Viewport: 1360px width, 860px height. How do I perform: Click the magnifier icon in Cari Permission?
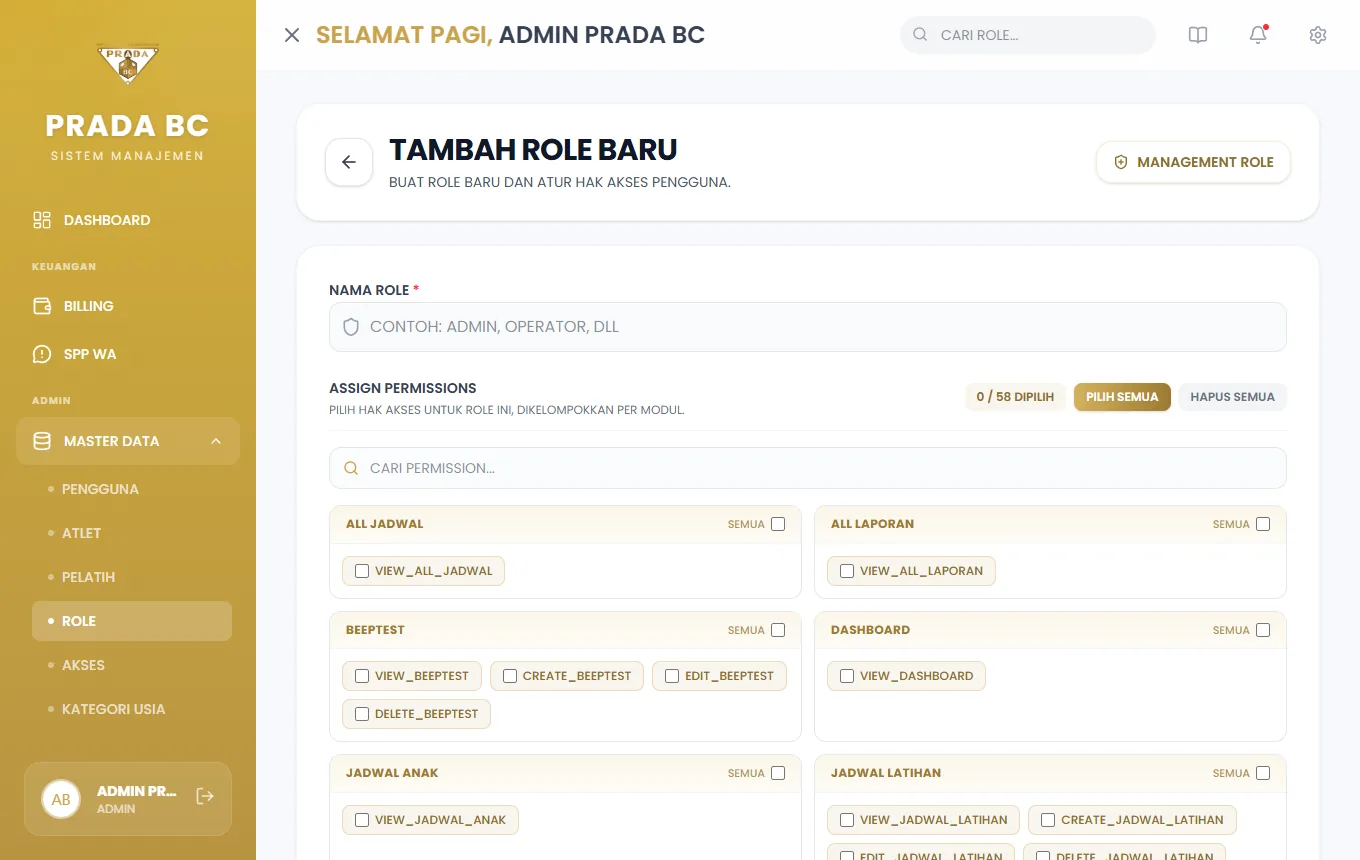point(351,468)
